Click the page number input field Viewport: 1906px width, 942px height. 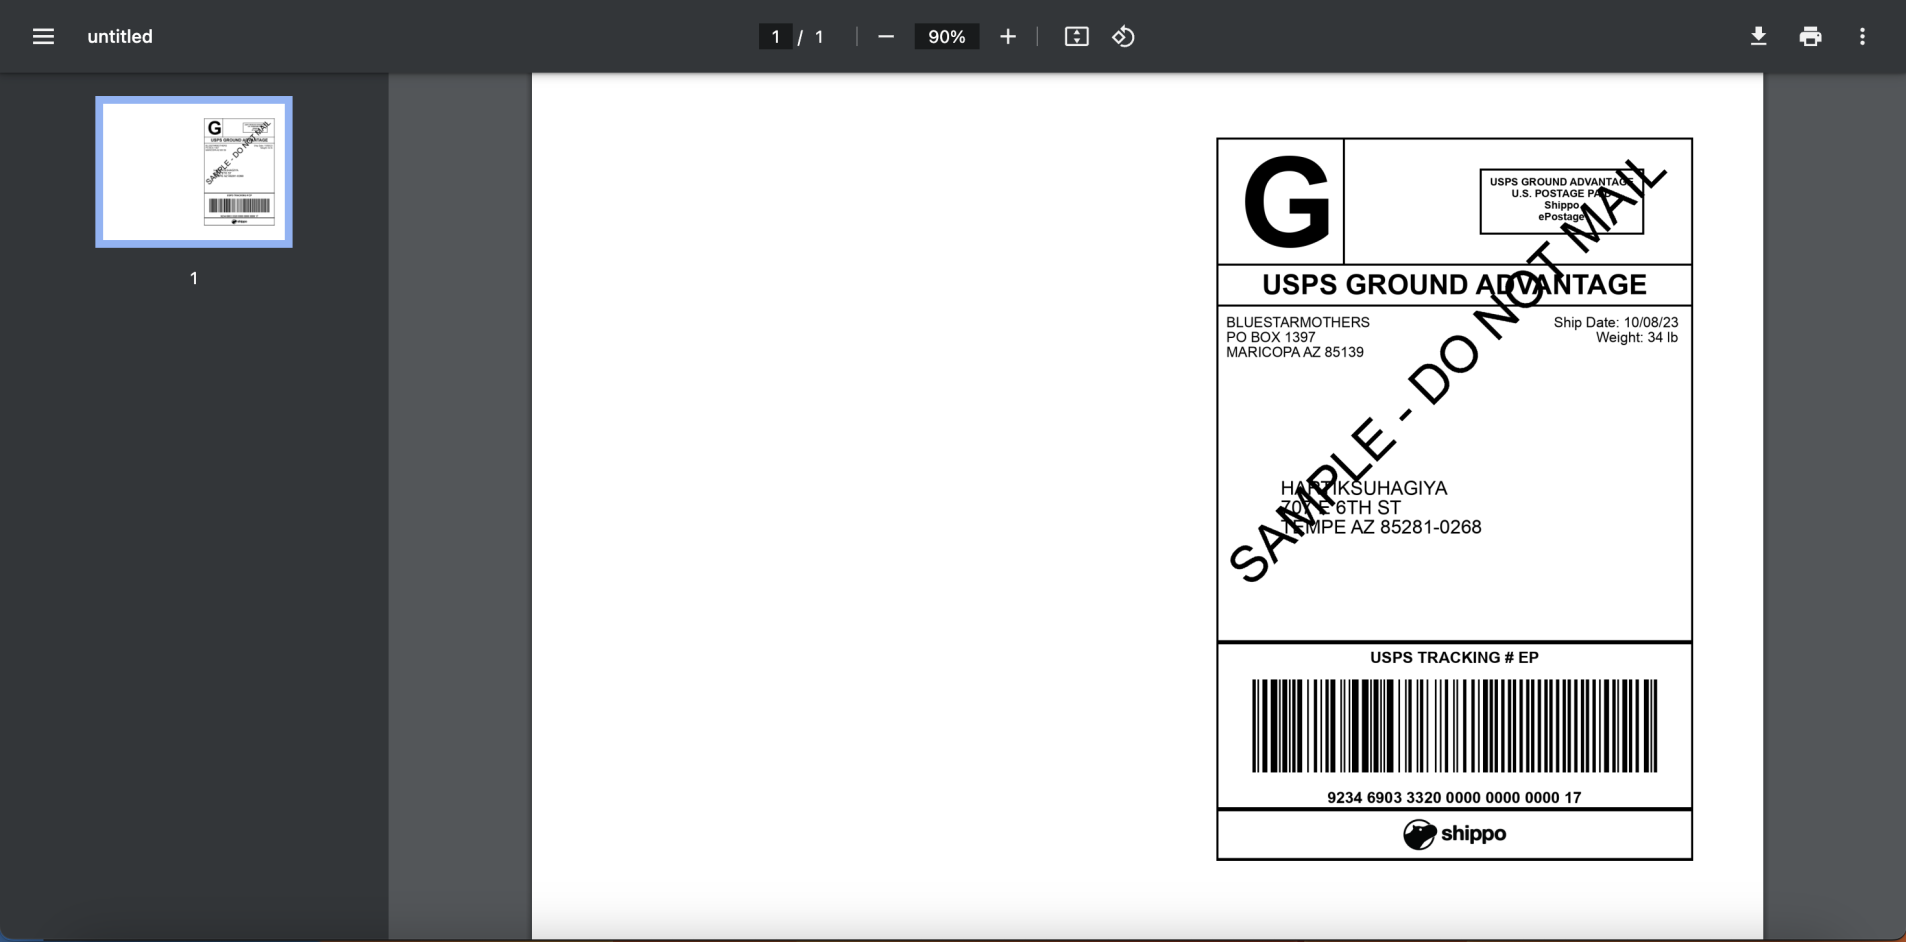(775, 37)
